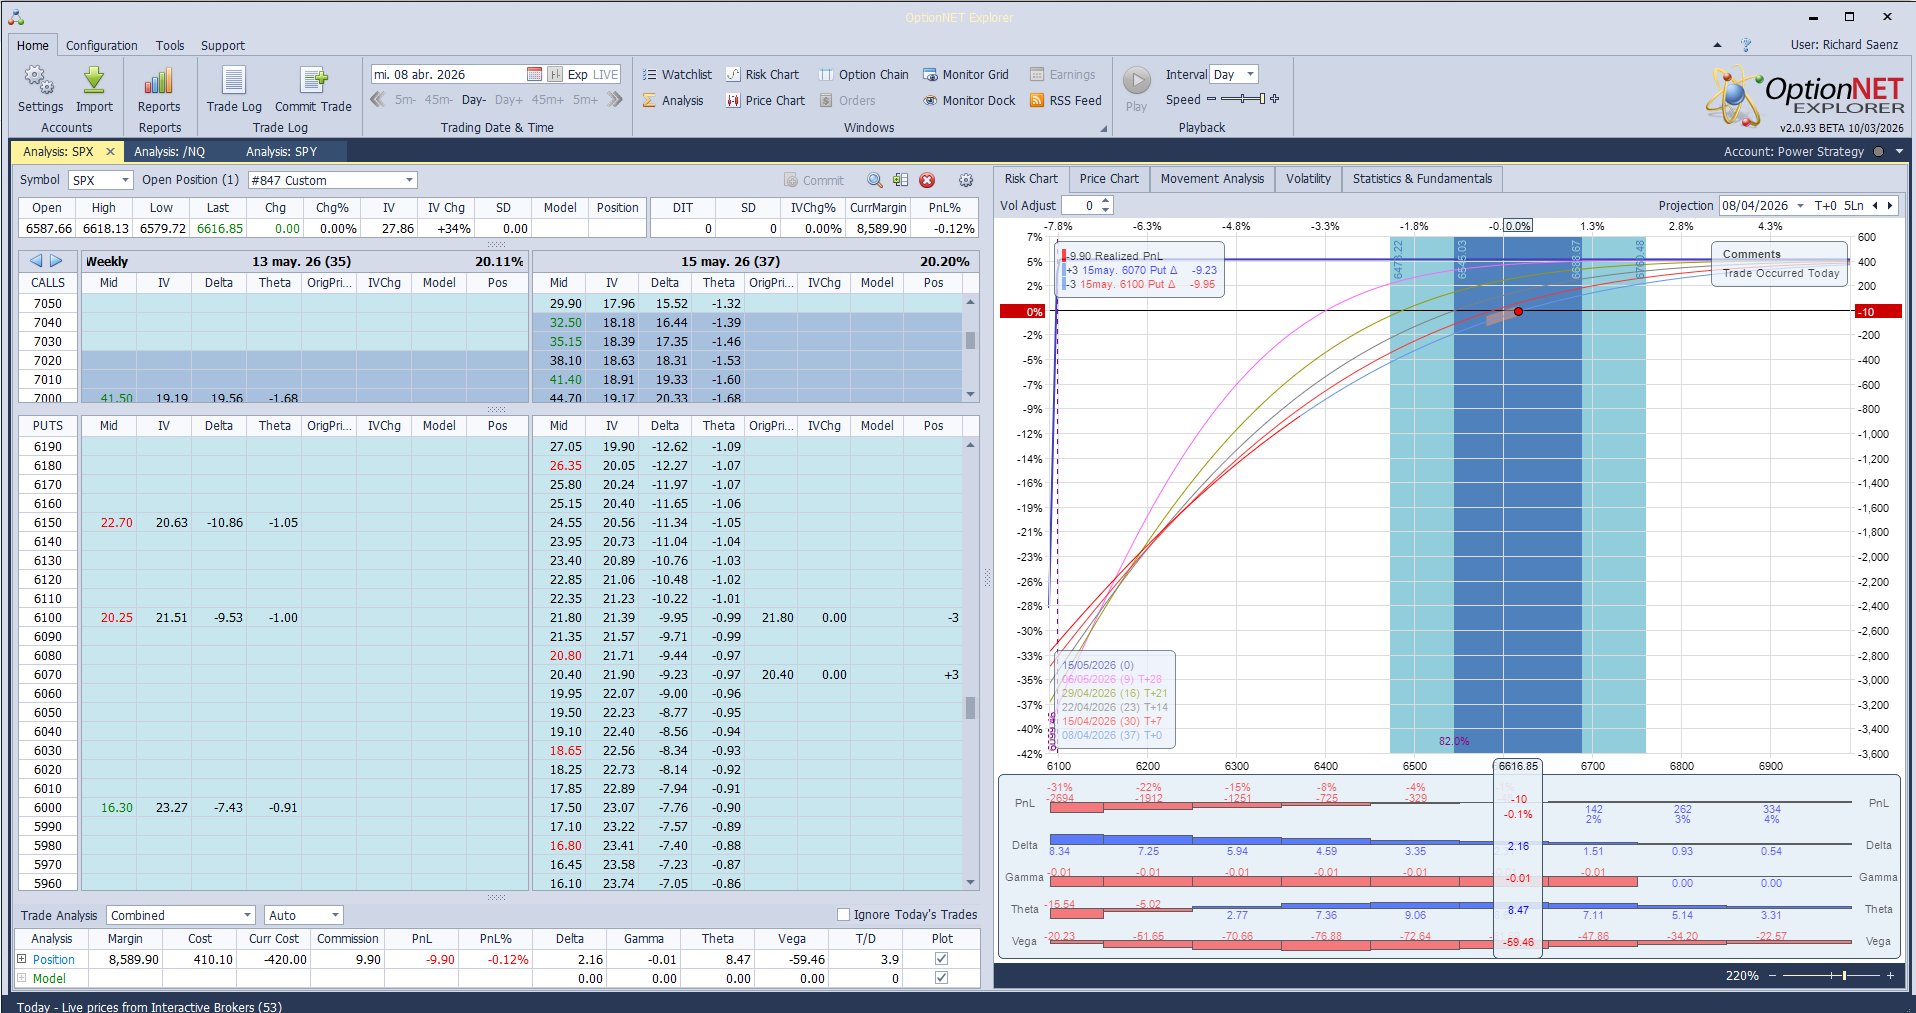The height and width of the screenshot is (1013, 1916).
Task: Toggle Plot checkbox for Position row
Action: tap(941, 959)
